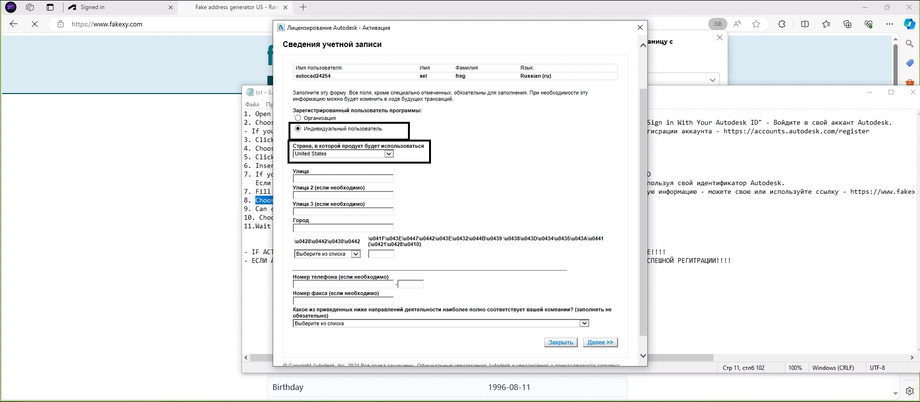The image size is (920, 402).
Task: Stop loading the page
Action: (x=35, y=24)
